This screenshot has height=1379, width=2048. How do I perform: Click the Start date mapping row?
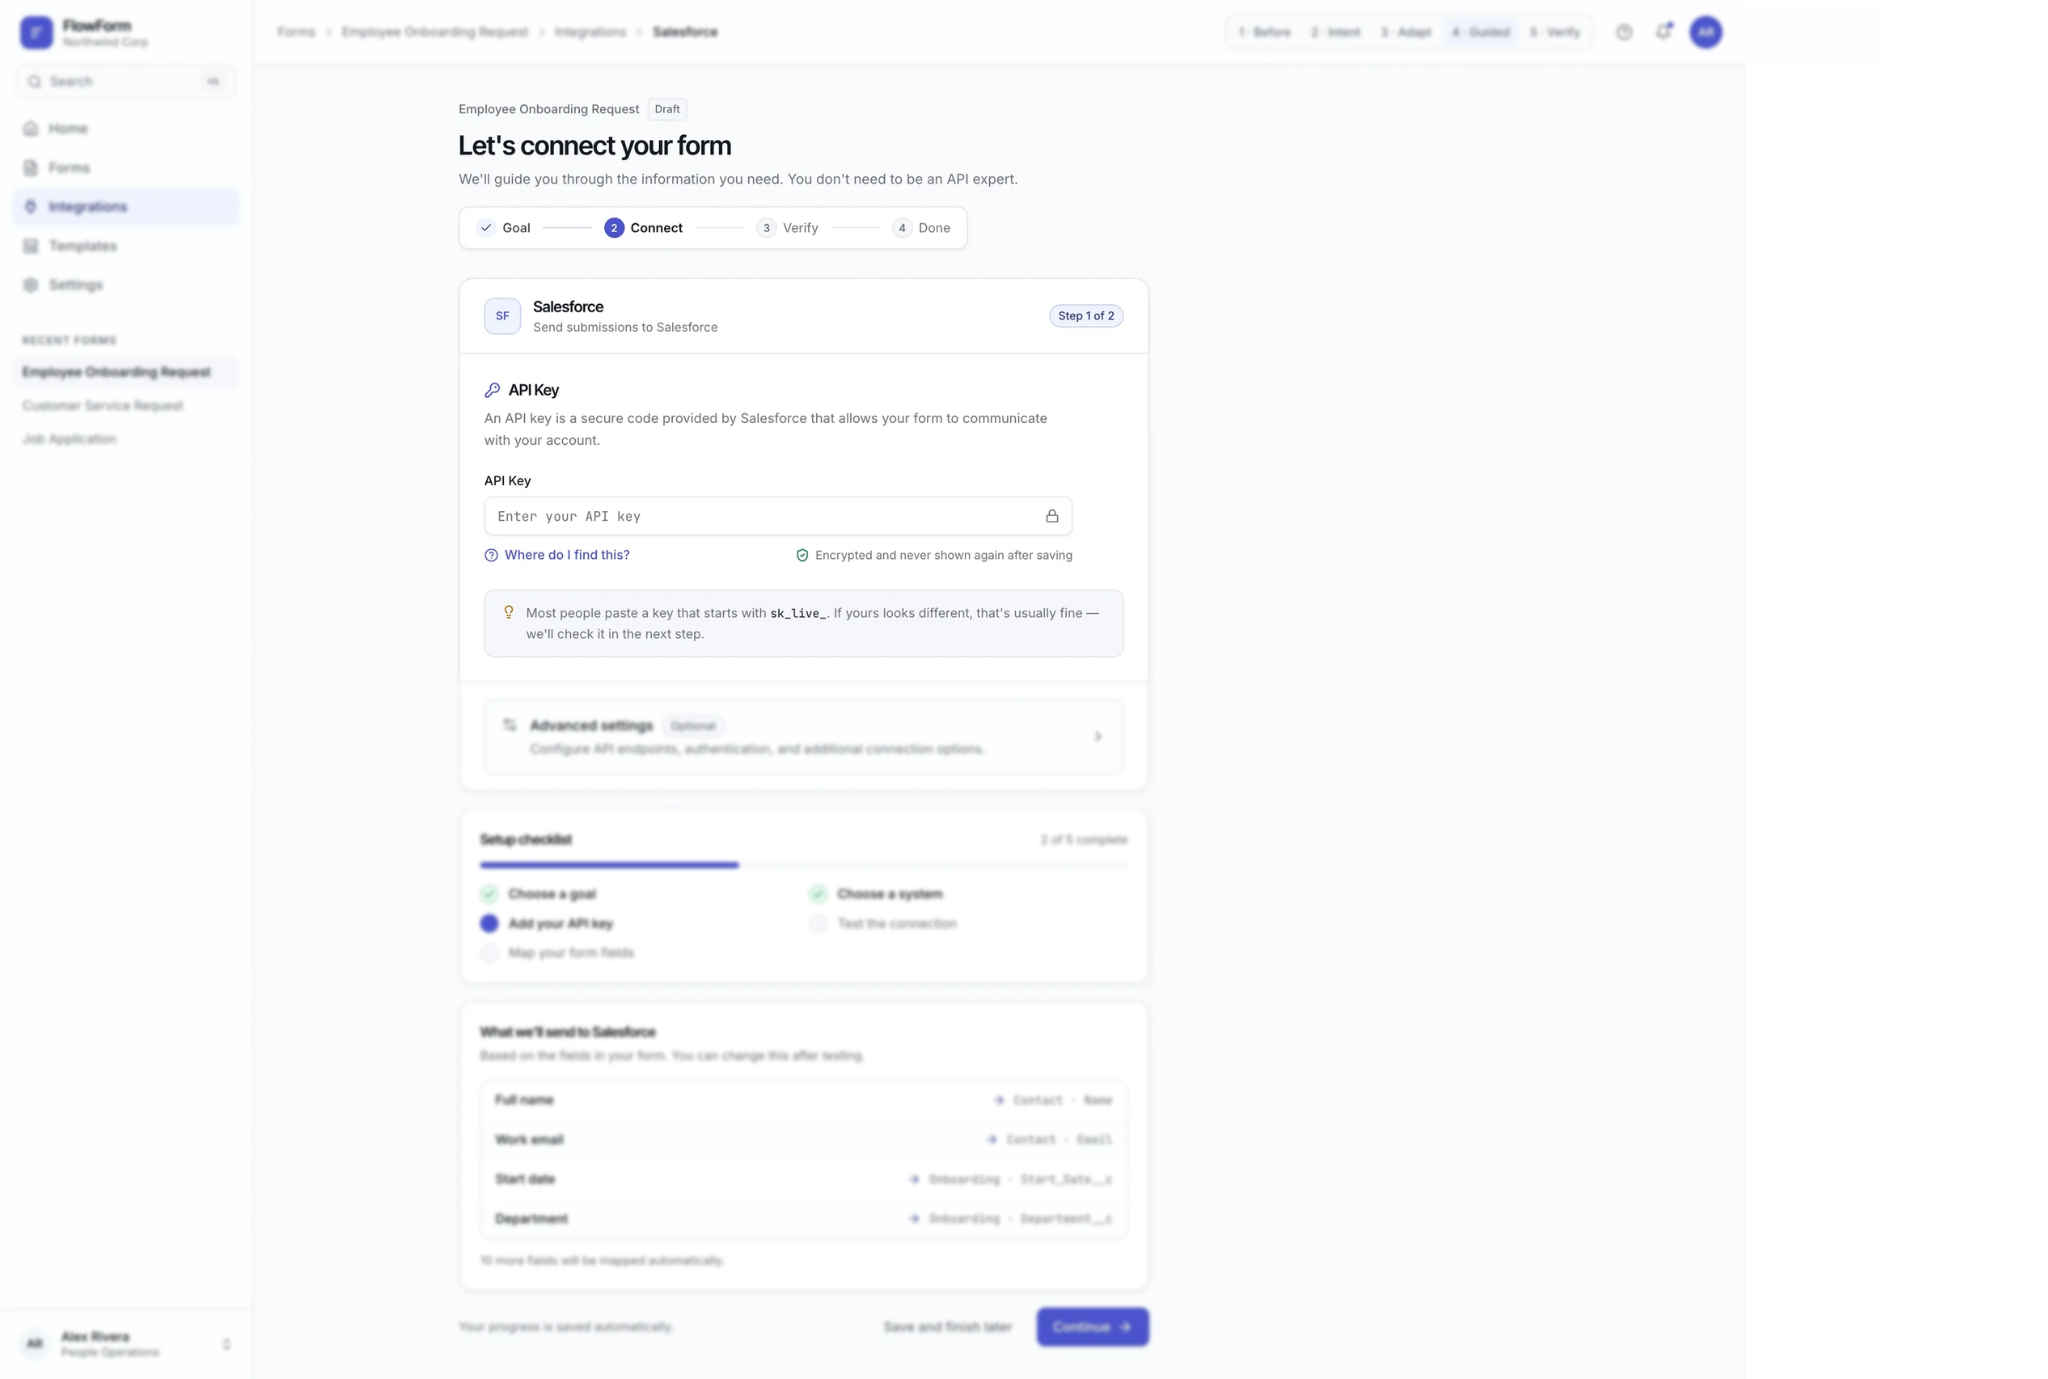tap(803, 1179)
